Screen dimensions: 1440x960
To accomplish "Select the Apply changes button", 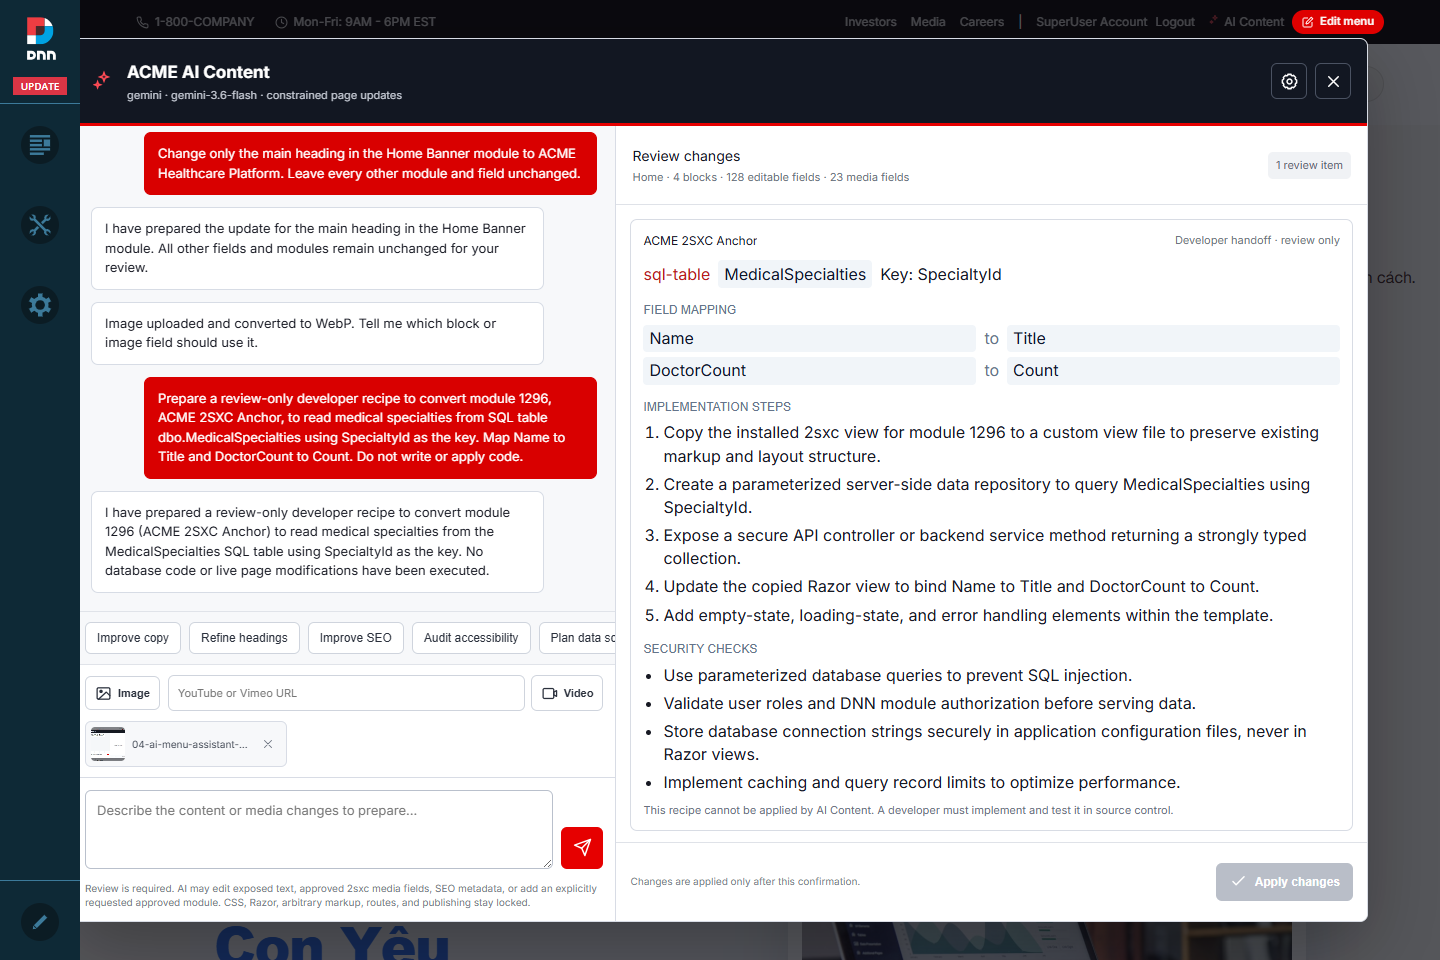I will coord(1284,882).
